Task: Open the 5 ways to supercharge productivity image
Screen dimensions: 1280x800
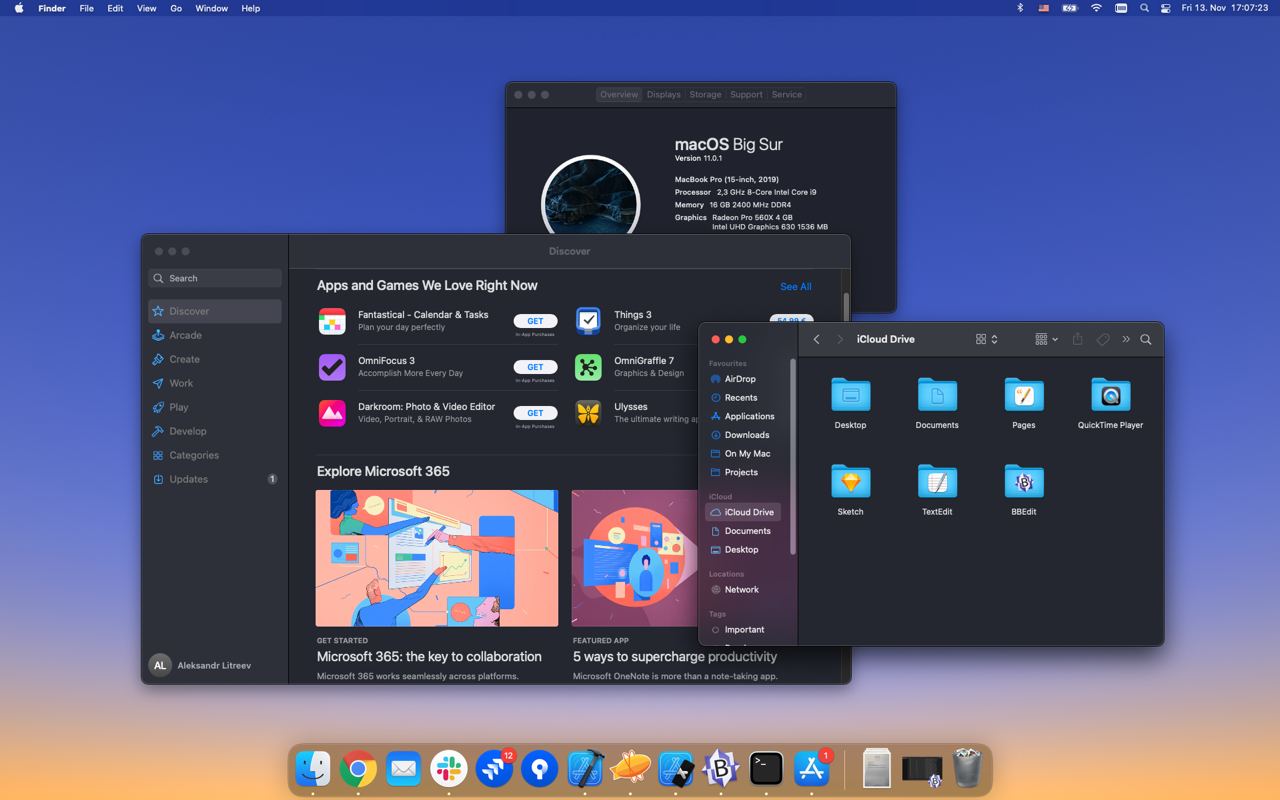Action: click(x=634, y=558)
